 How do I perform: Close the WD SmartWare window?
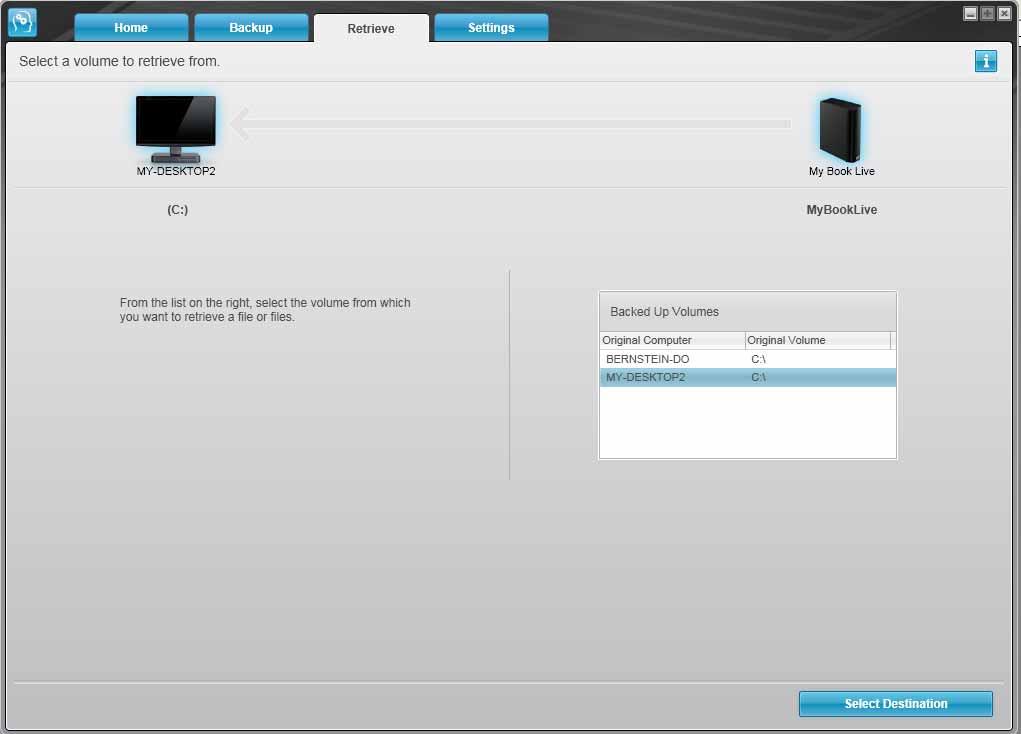pyautogui.click(x=1004, y=14)
